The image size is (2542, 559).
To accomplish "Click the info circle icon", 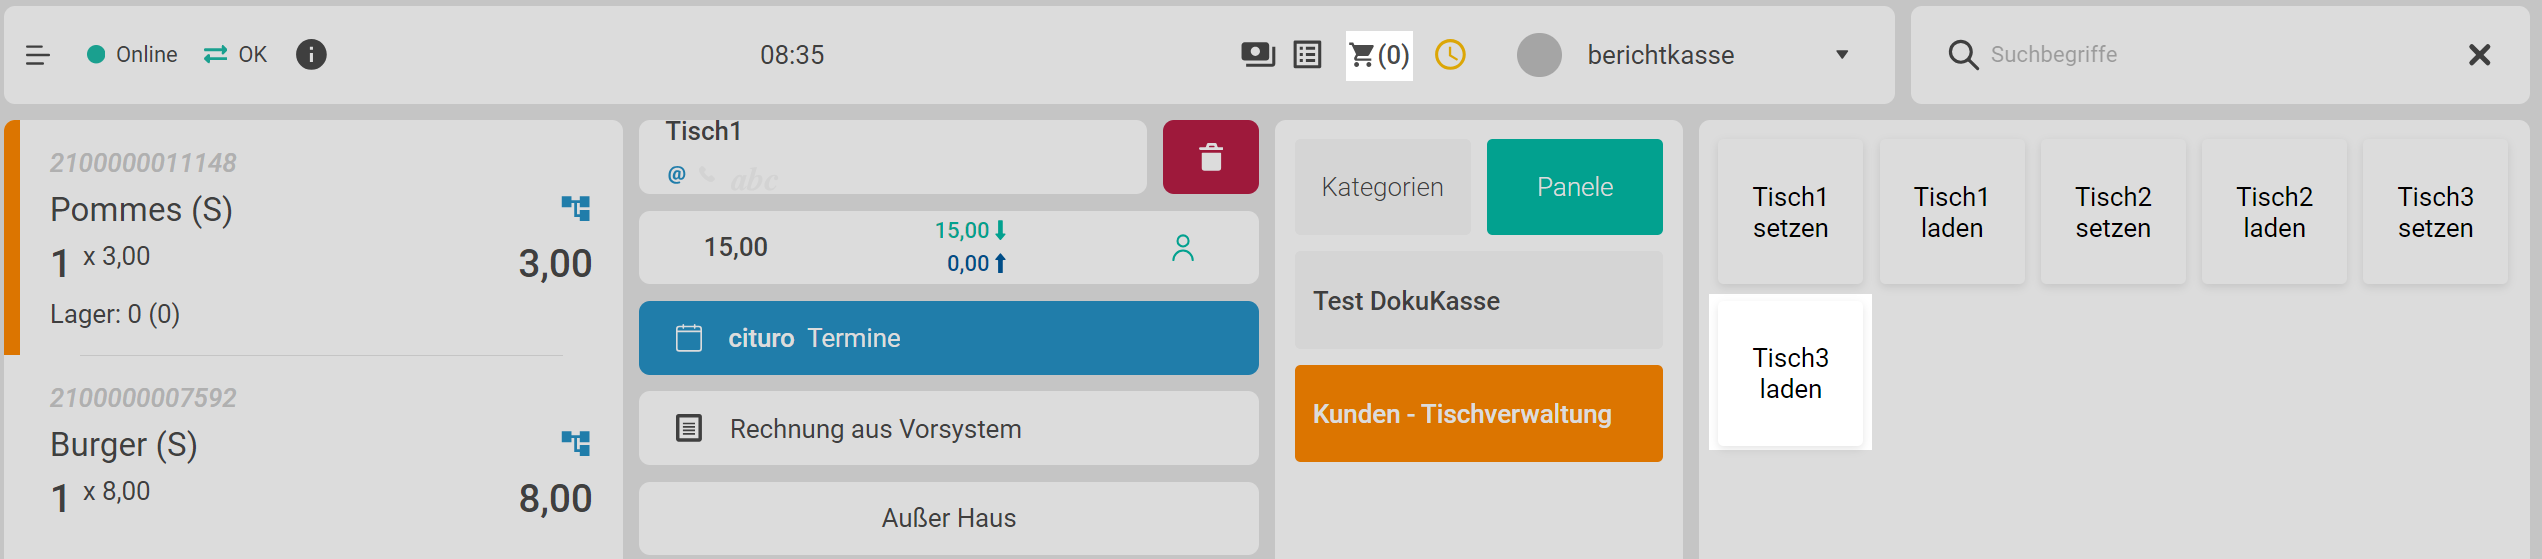I will point(311,55).
